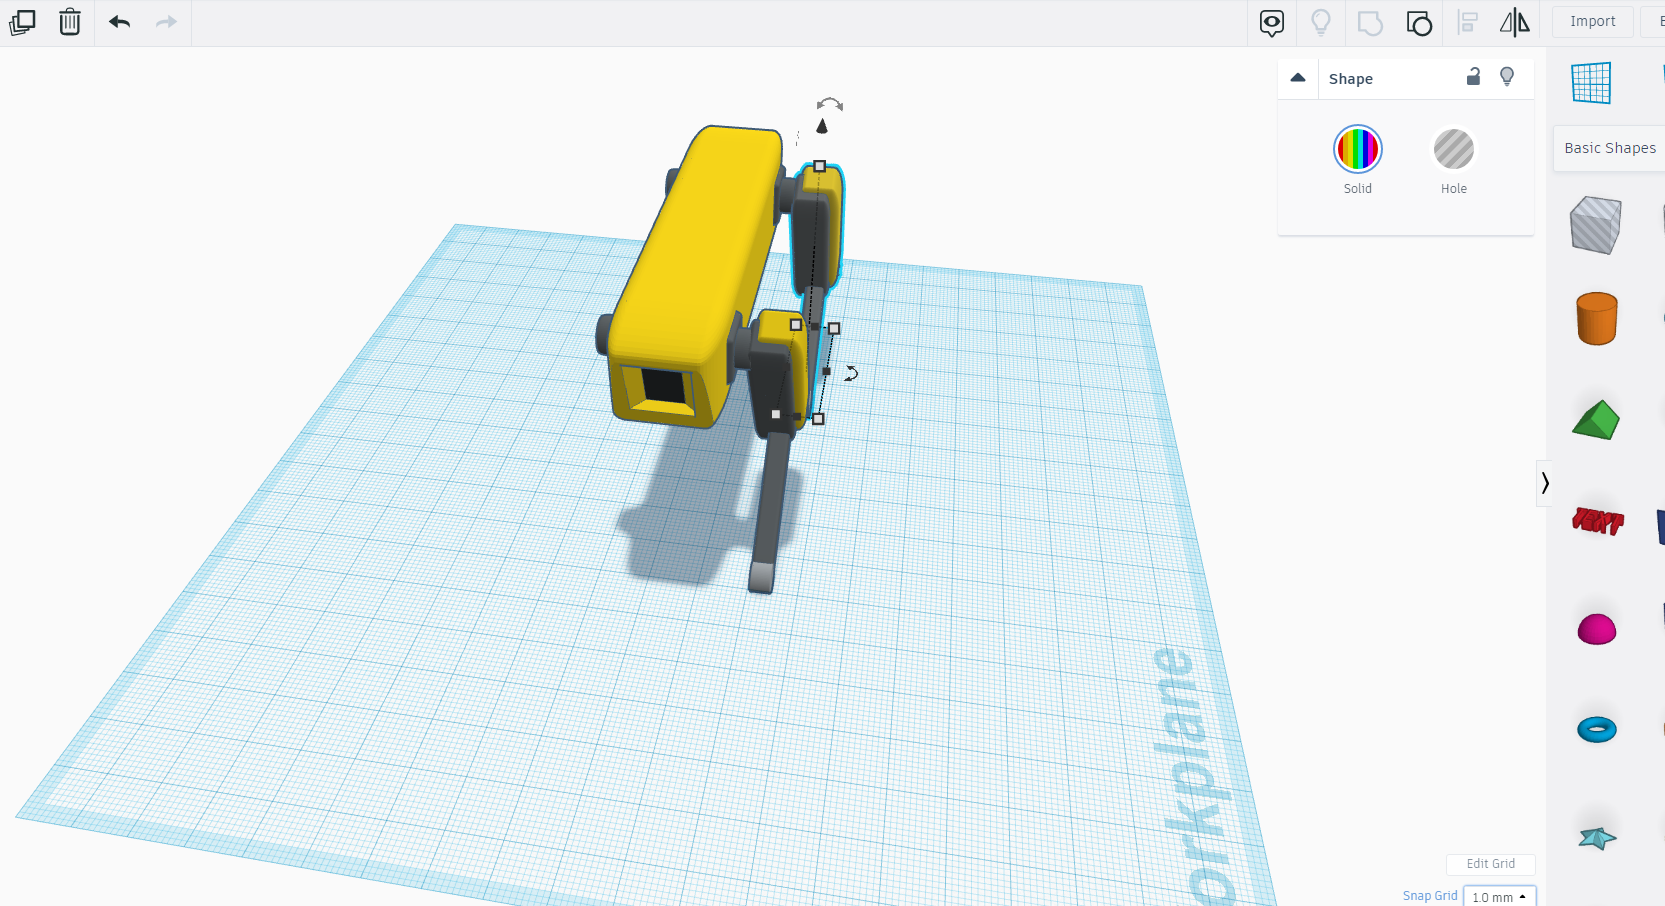The height and width of the screenshot is (906, 1665).
Task: Open Edit Grid settings
Action: [1490, 864]
